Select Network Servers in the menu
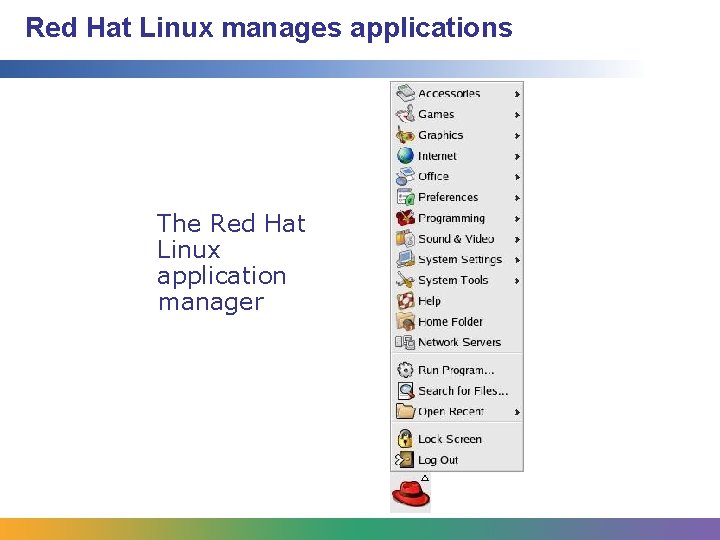Viewport: 720px width, 540px height. (457, 342)
